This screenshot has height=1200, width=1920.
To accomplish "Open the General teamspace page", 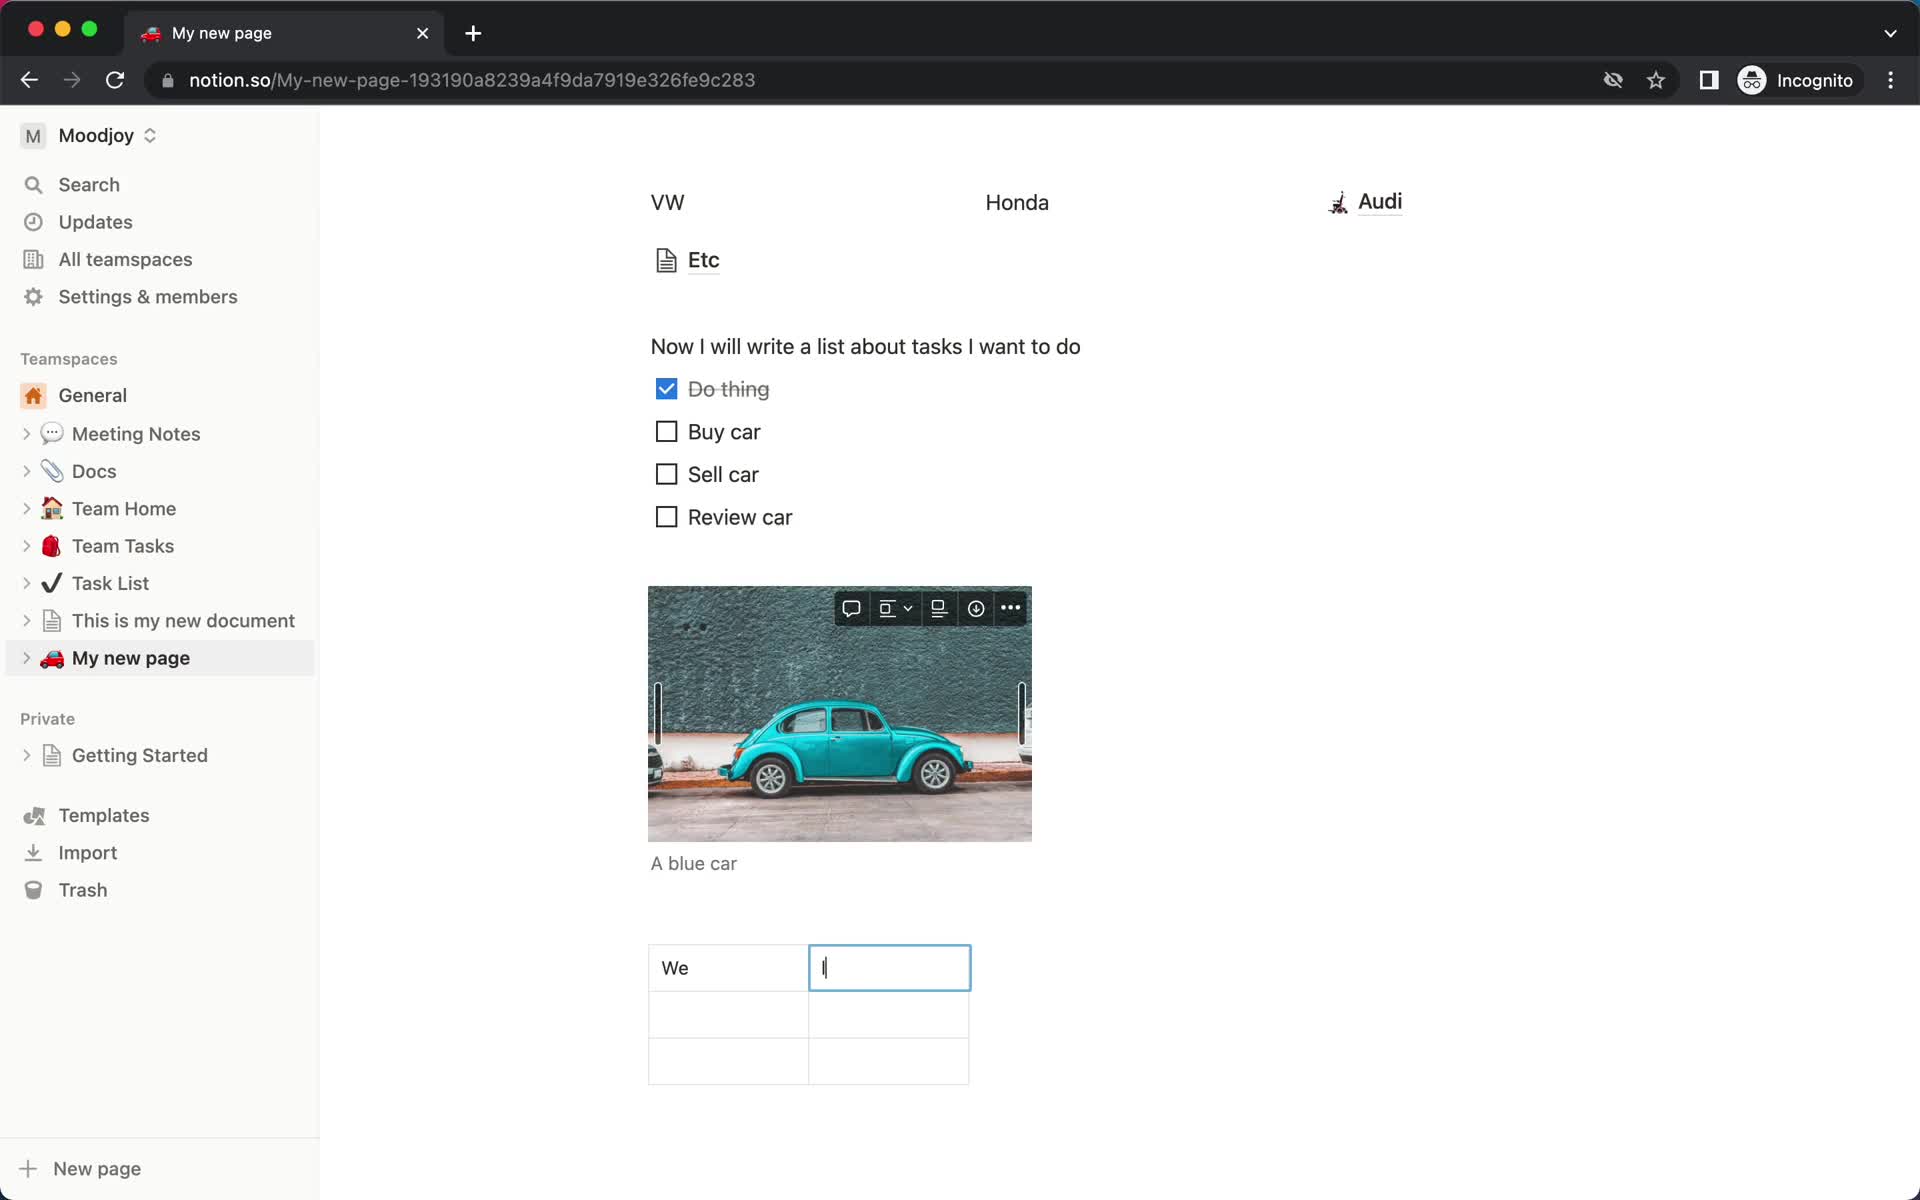I will tap(91, 394).
